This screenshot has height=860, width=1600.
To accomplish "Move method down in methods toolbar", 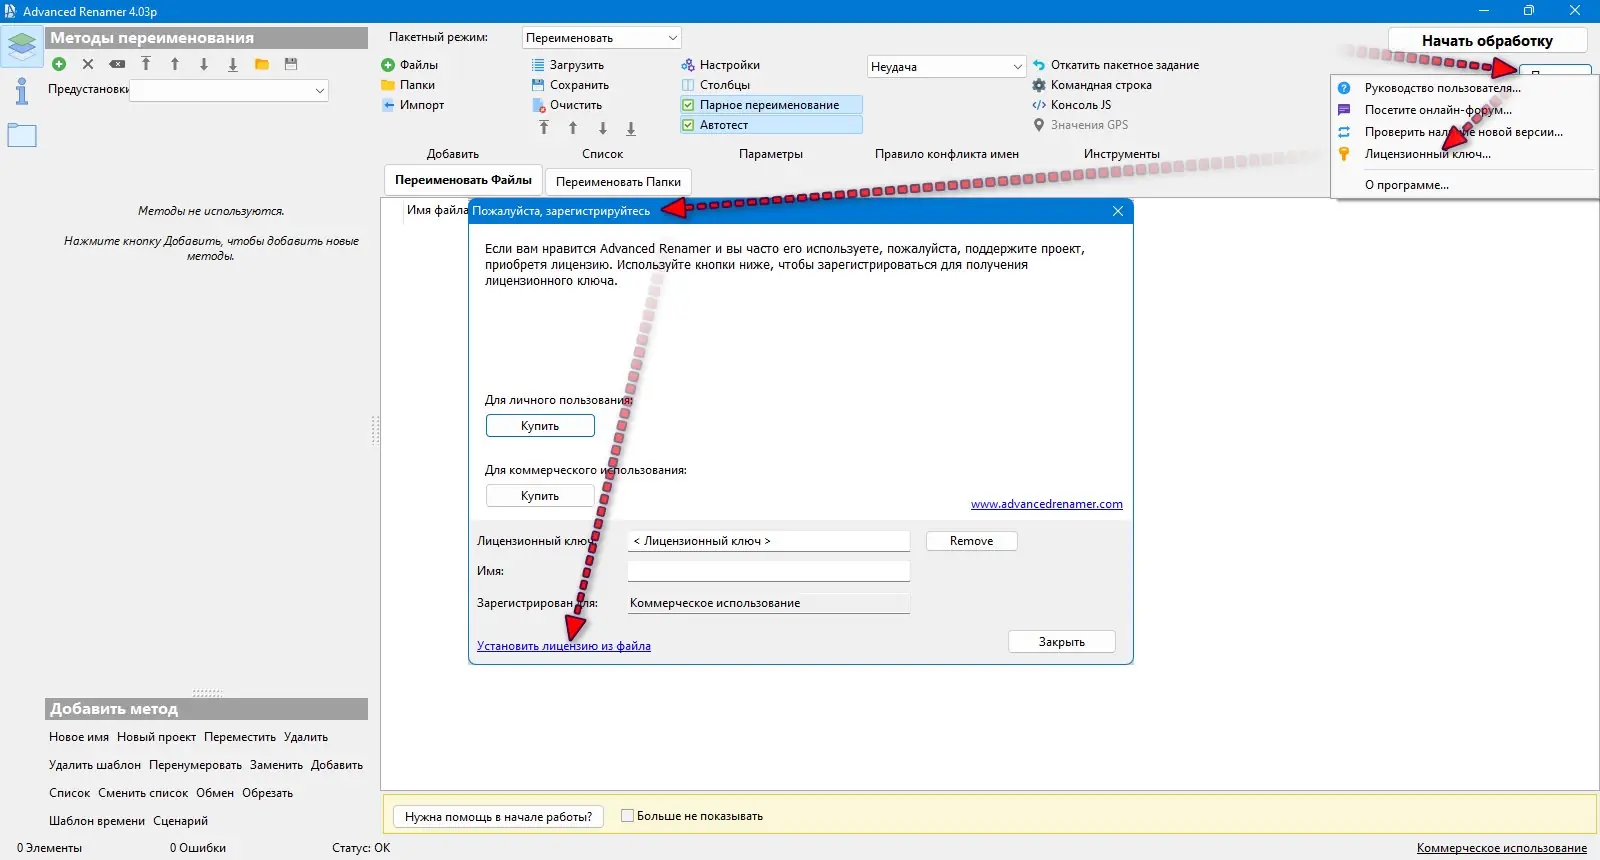I will 204,64.
